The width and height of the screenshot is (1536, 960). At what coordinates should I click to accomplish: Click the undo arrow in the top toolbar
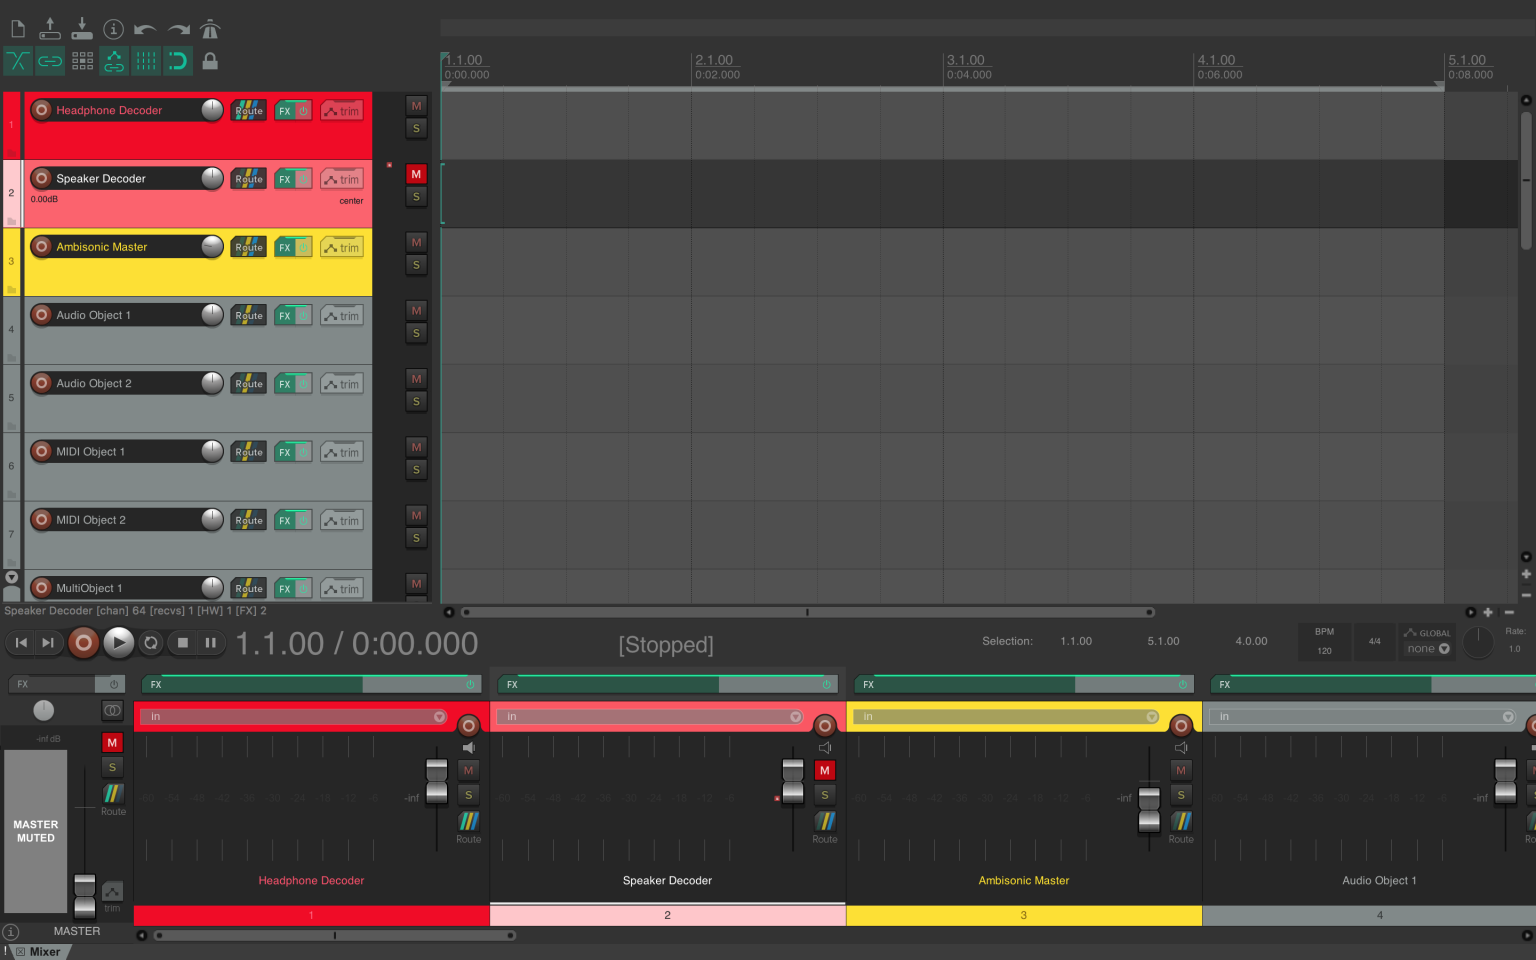145,29
